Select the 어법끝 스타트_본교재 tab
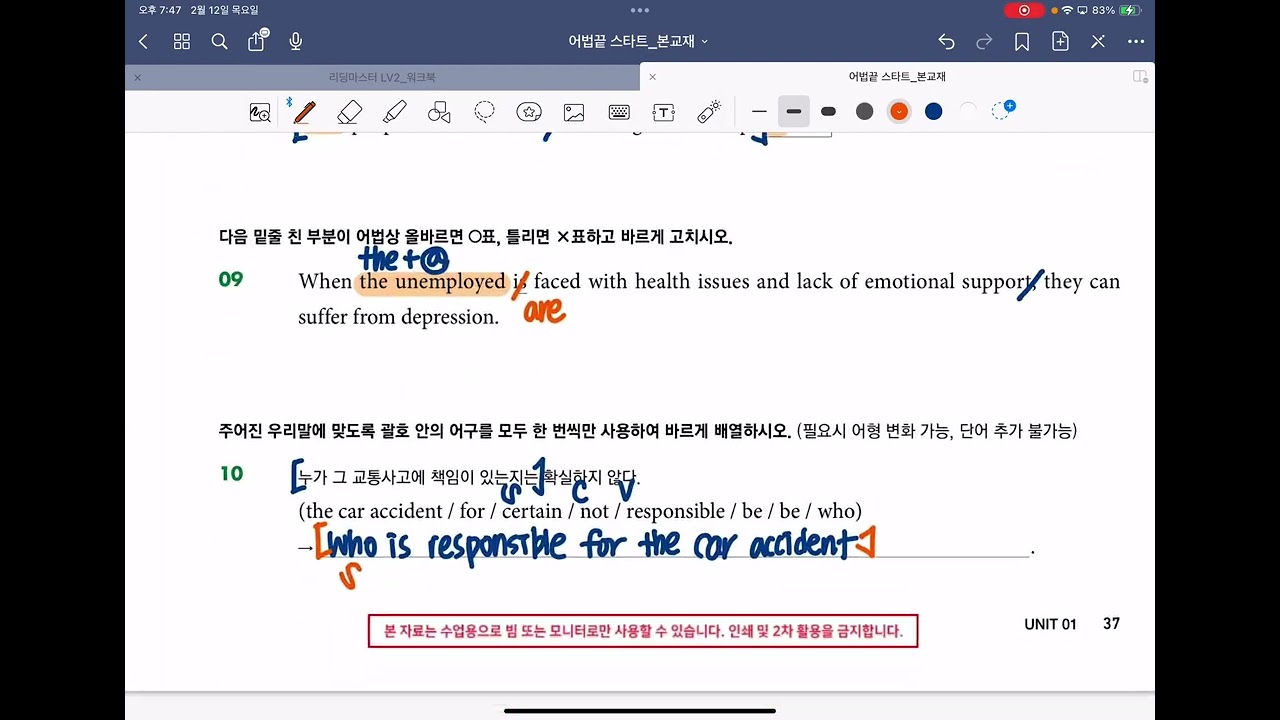The width and height of the screenshot is (1280, 720). pyautogui.click(x=897, y=77)
